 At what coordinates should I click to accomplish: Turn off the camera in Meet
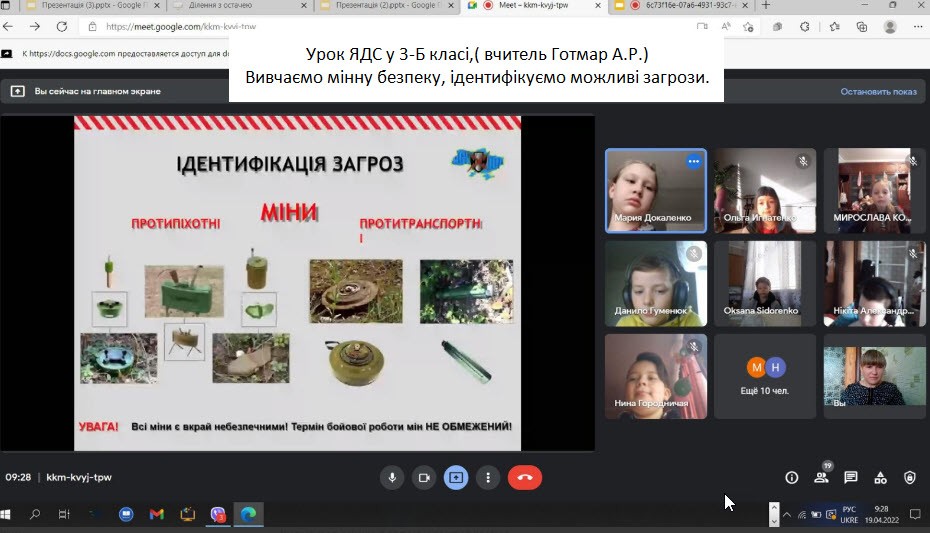(424, 478)
